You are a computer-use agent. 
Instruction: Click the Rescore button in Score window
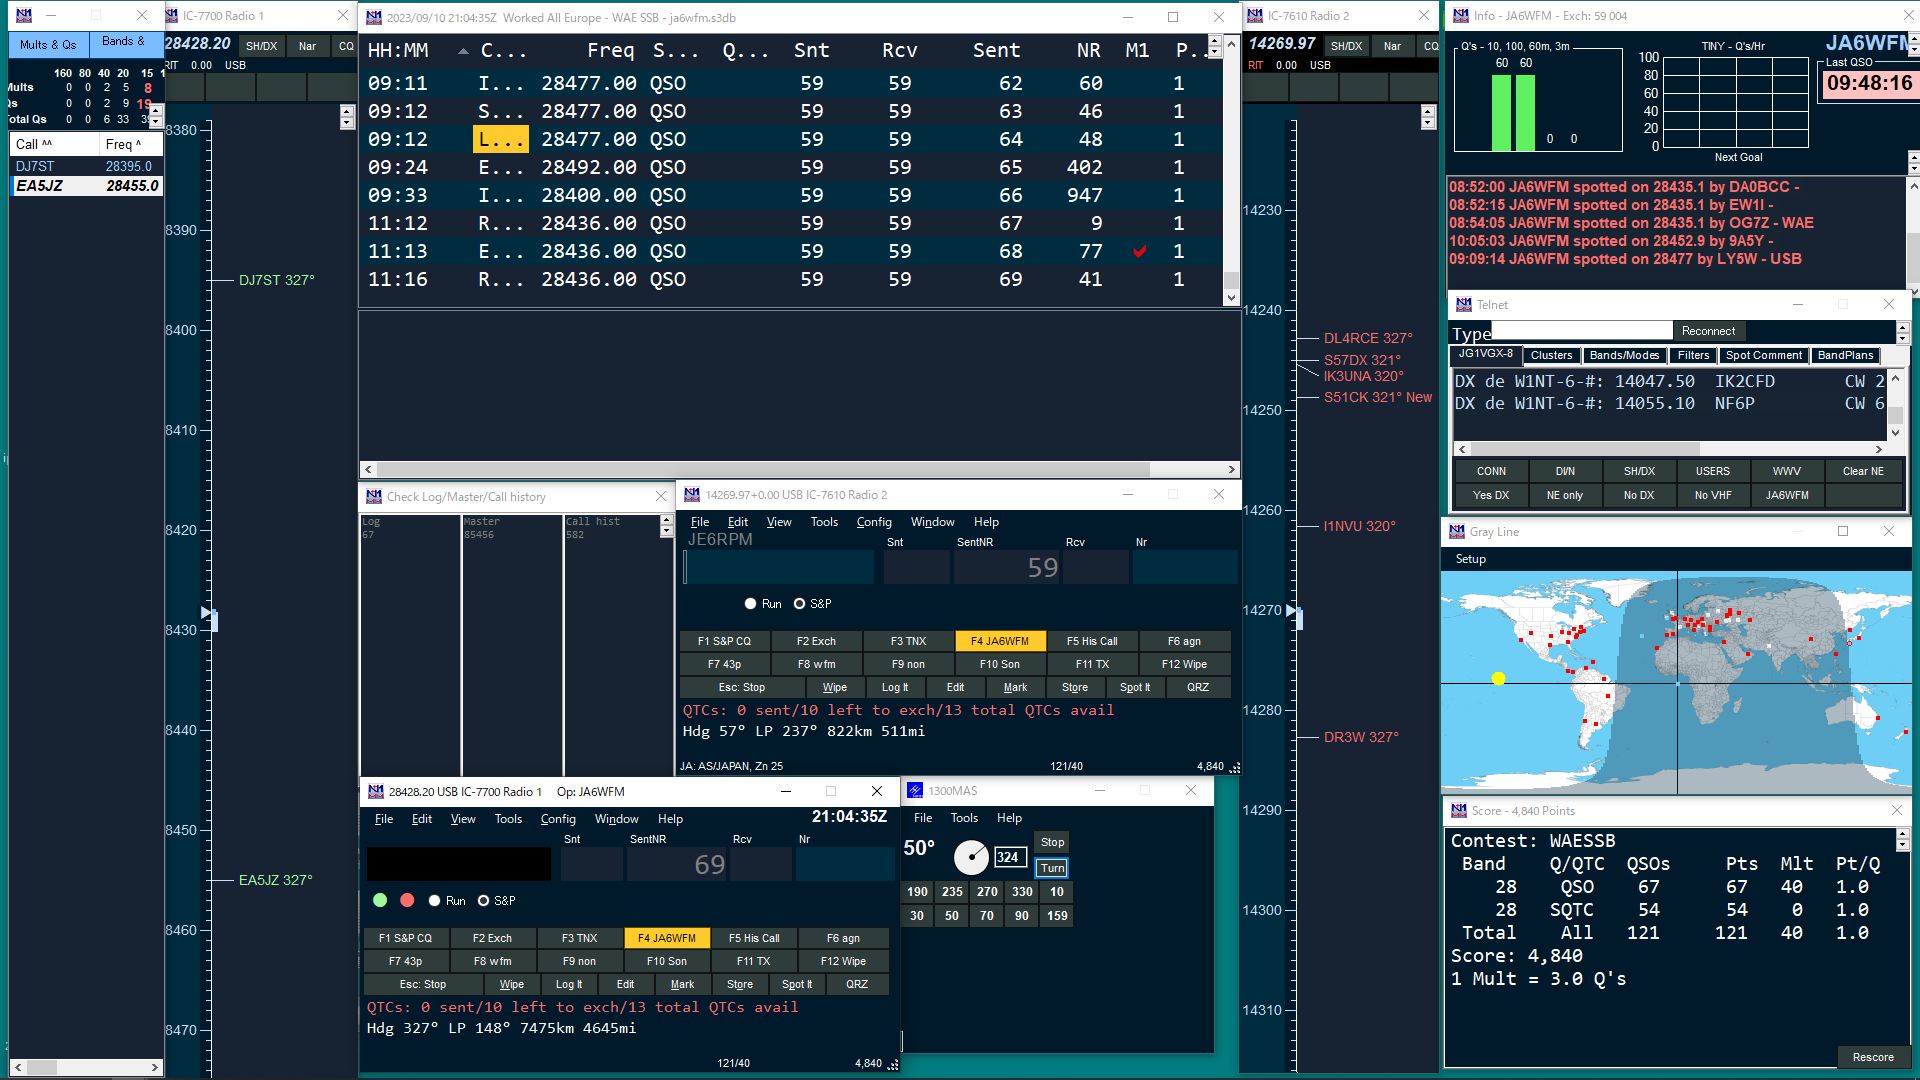click(x=1873, y=1057)
